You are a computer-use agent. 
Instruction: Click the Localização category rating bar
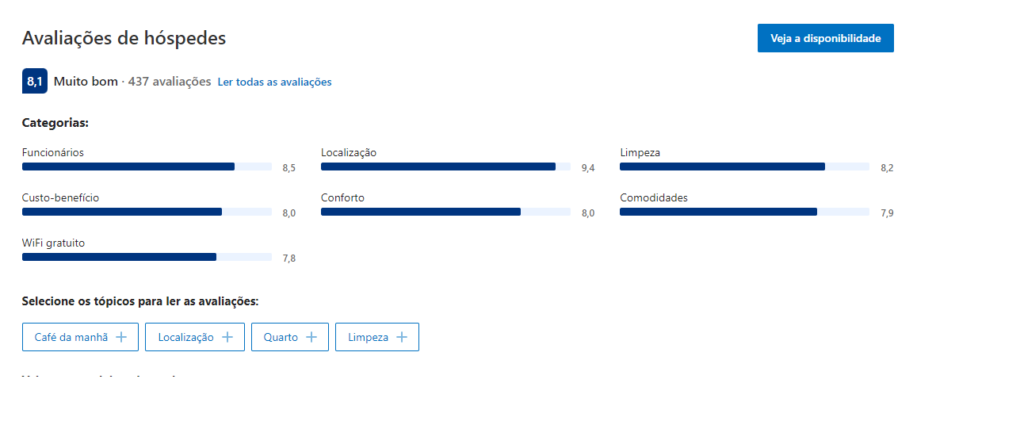point(446,167)
